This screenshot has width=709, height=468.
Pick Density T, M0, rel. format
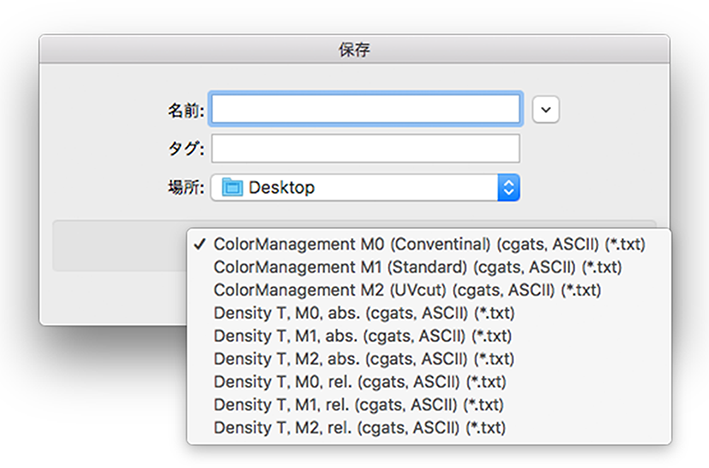(429, 382)
